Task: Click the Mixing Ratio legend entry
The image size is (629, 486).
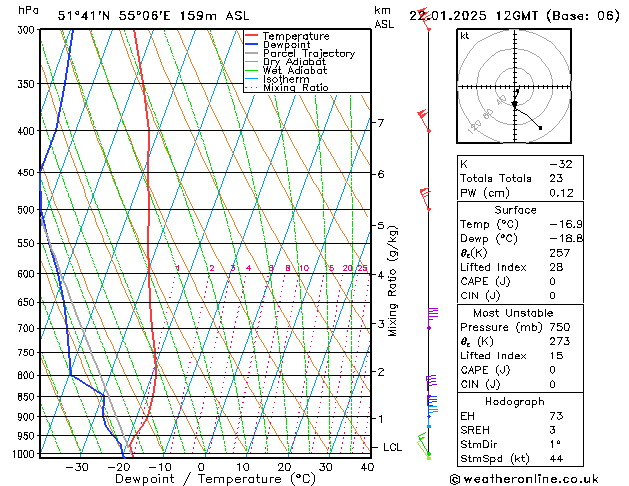Action: pyautogui.click(x=296, y=87)
